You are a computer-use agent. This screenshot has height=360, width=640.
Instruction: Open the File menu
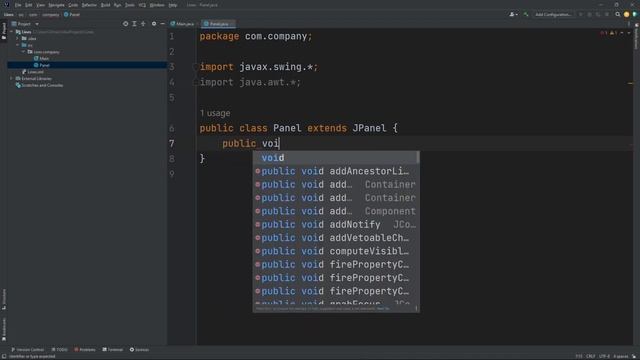coord(18,5)
